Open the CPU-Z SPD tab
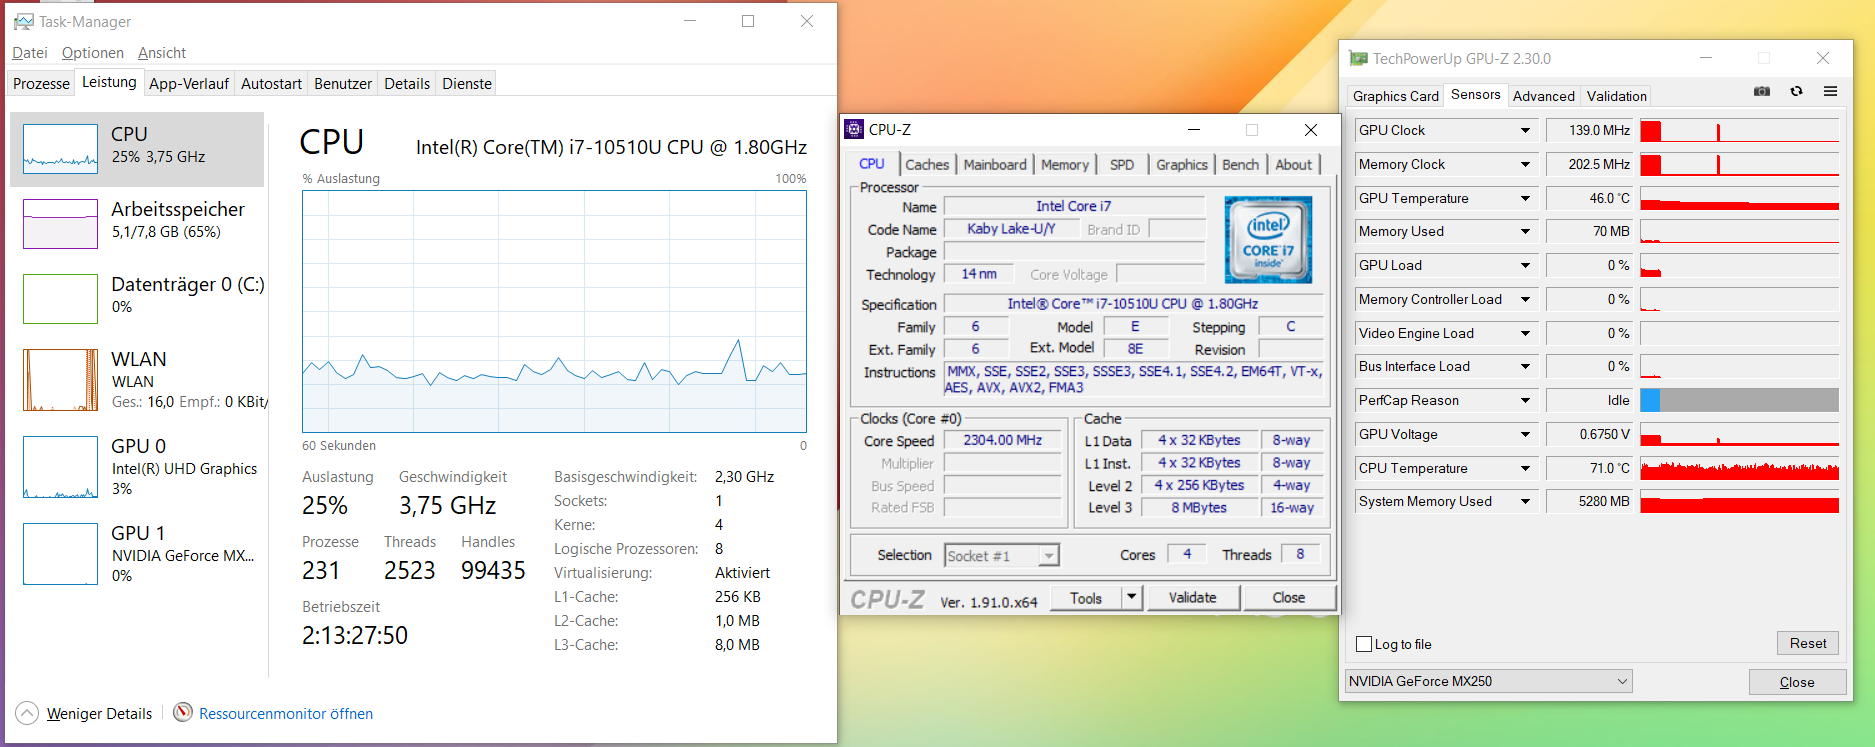The height and width of the screenshot is (747, 1875). tap(1122, 165)
